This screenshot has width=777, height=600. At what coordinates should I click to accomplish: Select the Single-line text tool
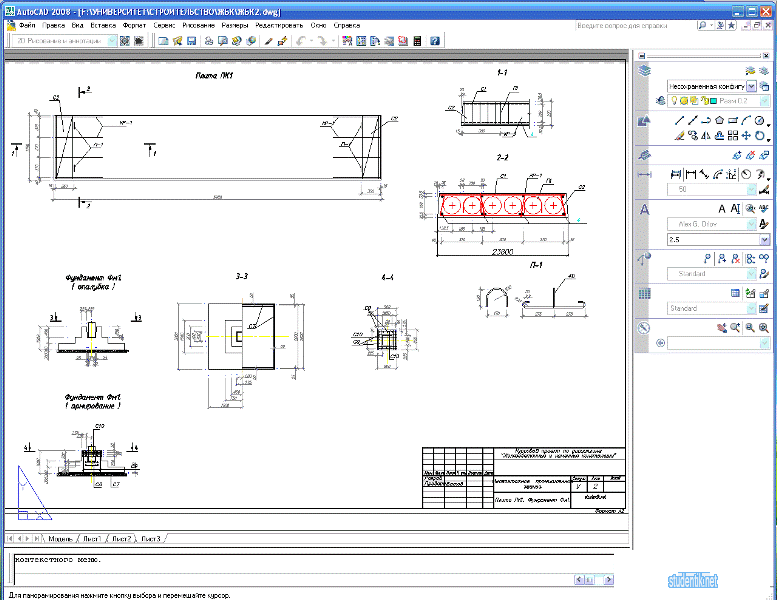pyautogui.click(x=735, y=209)
